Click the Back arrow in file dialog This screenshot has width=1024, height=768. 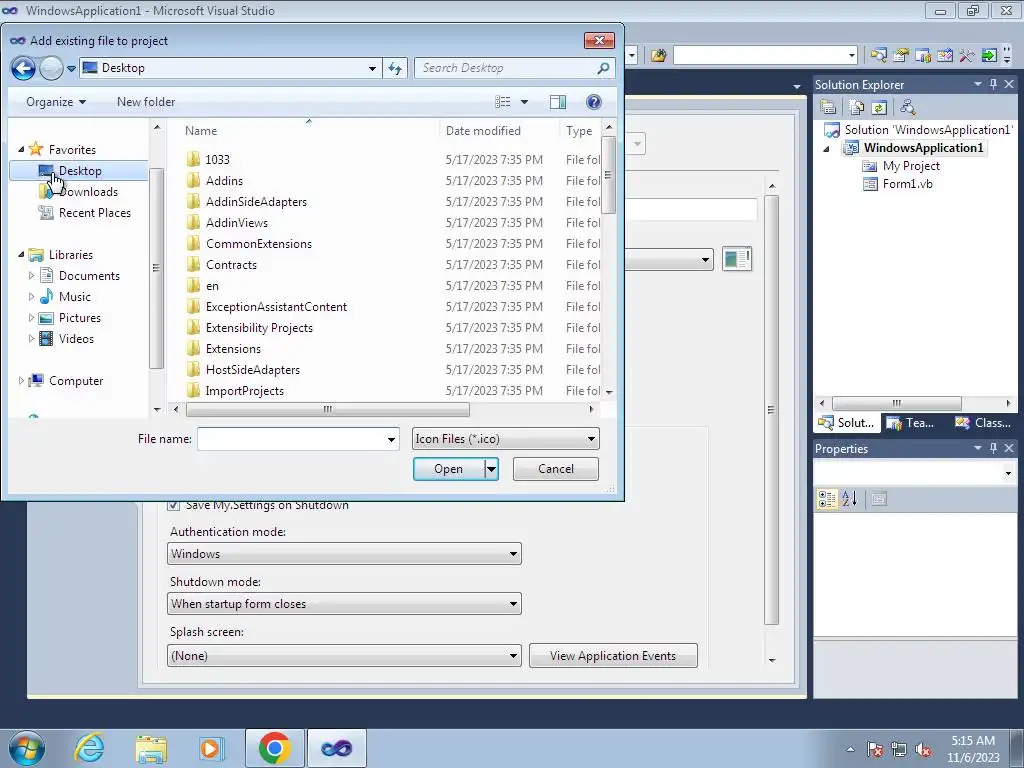click(23, 68)
